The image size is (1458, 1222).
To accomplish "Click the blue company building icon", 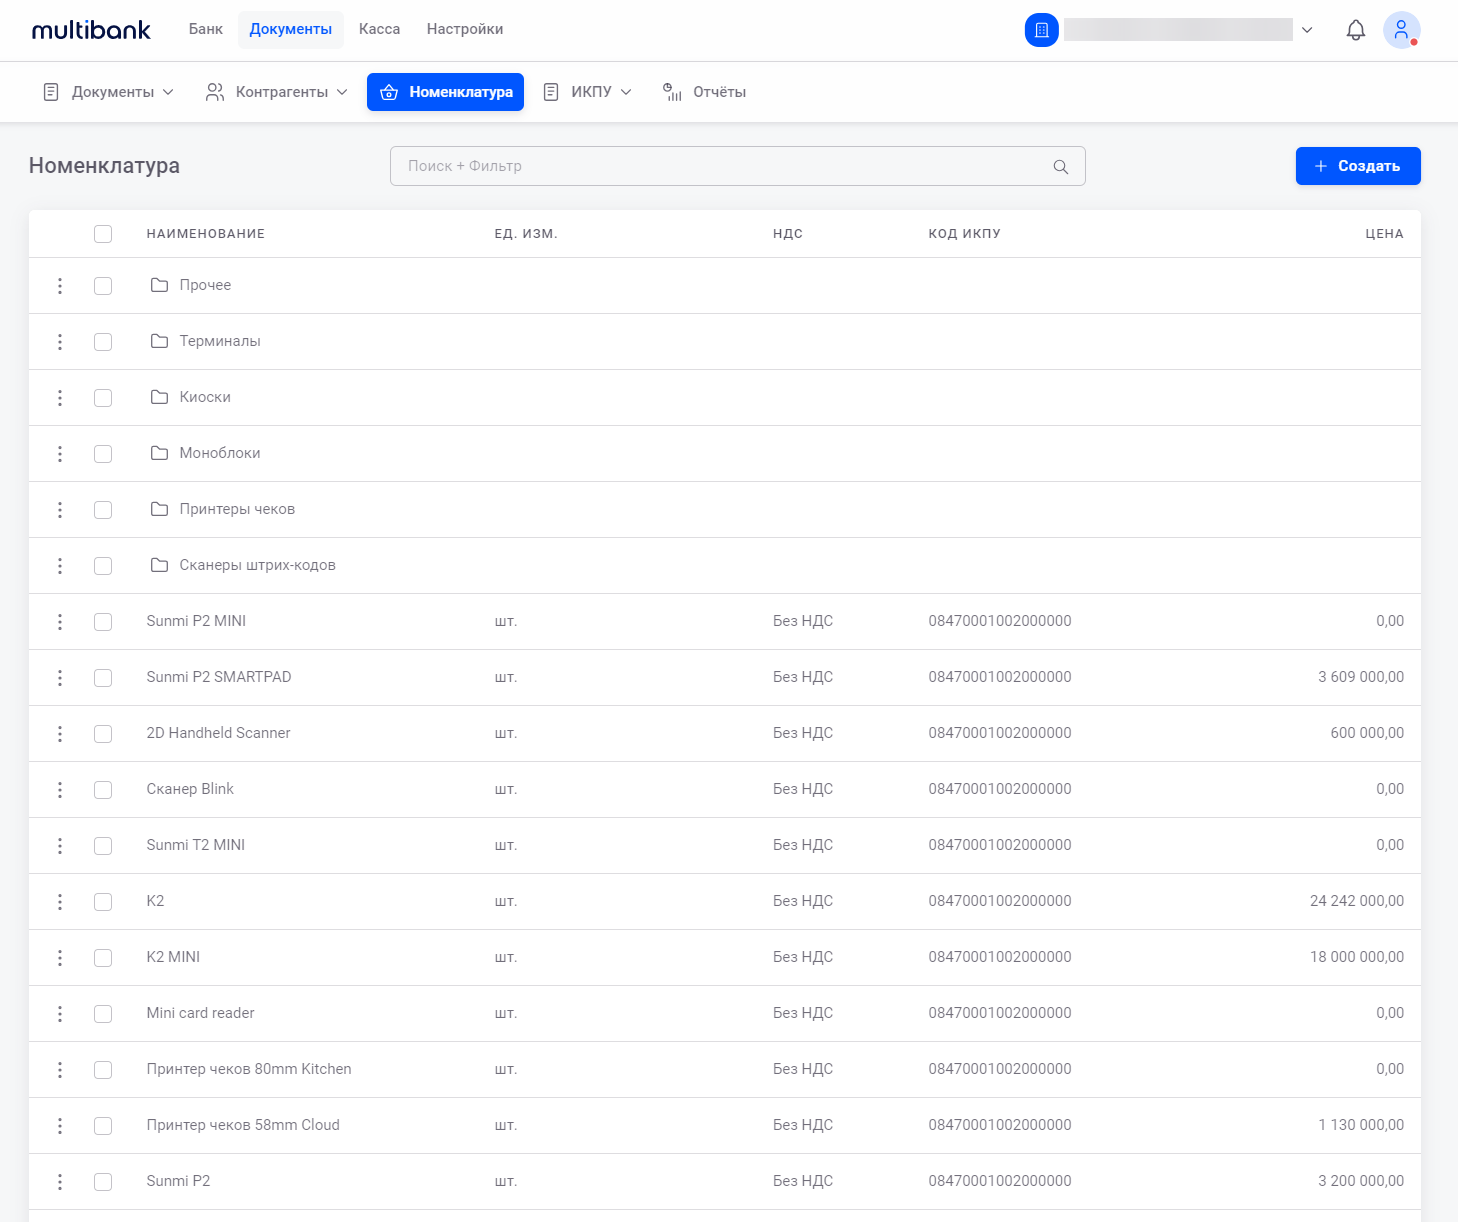I will pyautogui.click(x=1042, y=30).
